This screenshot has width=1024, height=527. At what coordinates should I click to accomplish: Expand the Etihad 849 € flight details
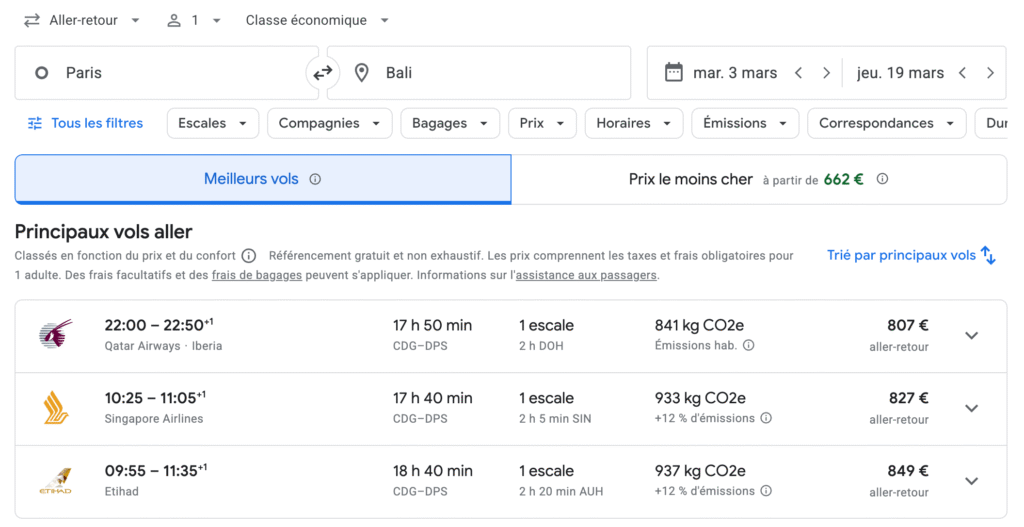point(972,481)
